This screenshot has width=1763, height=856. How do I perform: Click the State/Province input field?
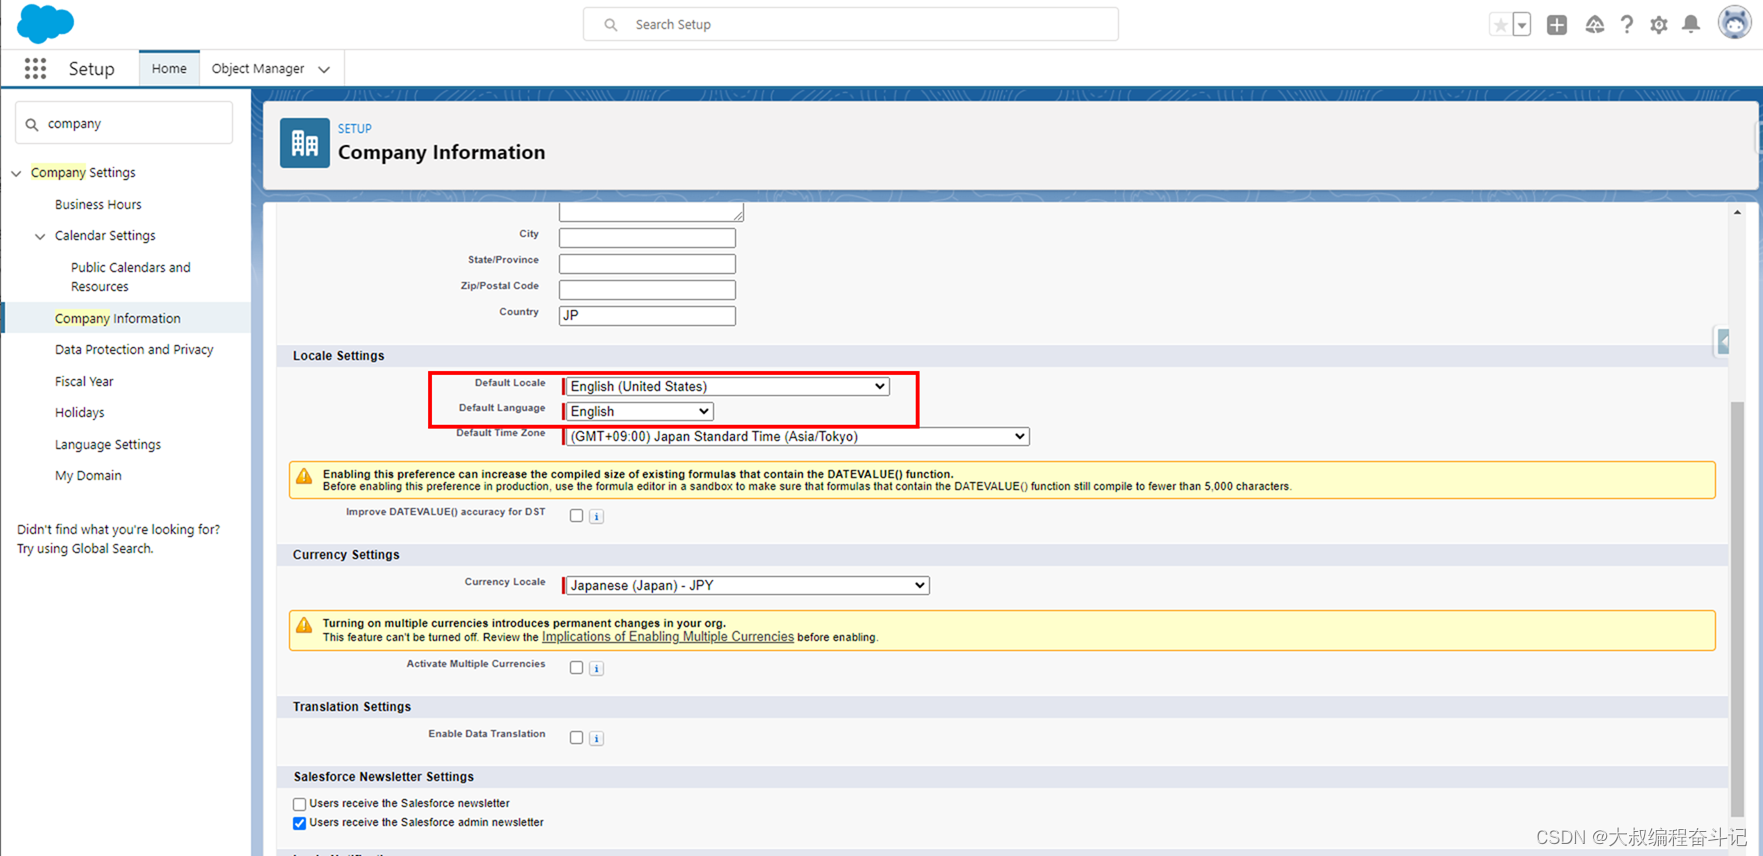pyautogui.click(x=647, y=264)
